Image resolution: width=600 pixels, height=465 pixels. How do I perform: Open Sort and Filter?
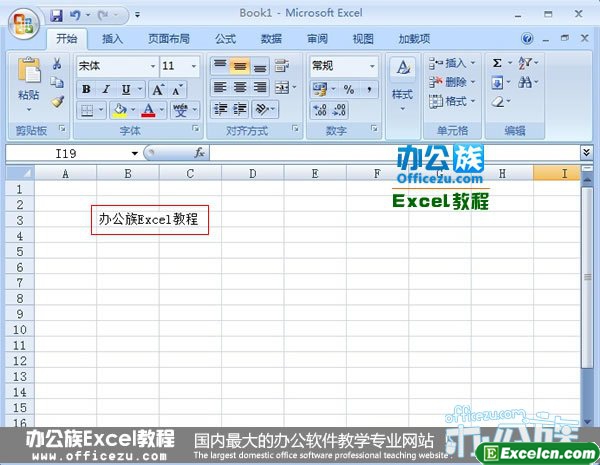tap(524, 63)
